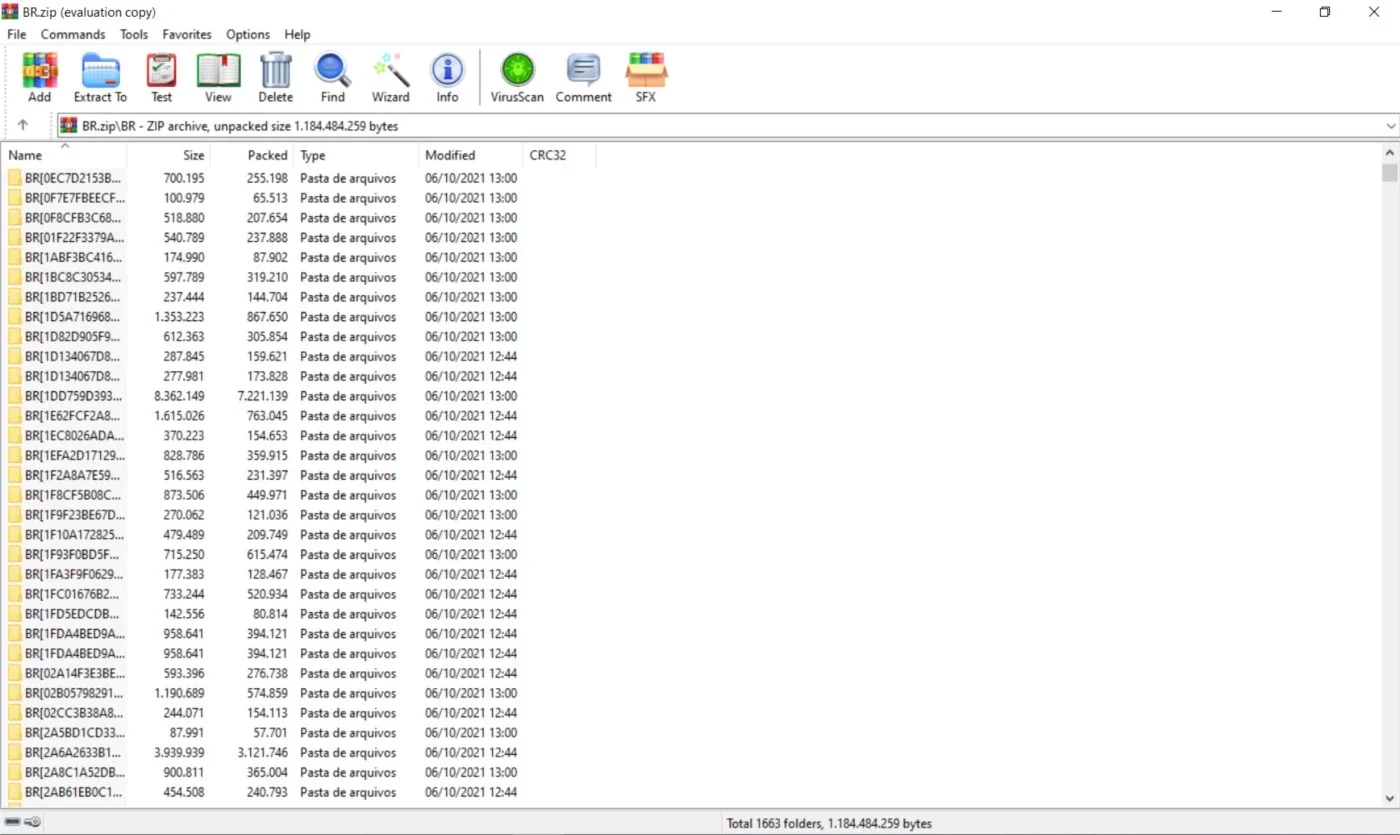The width and height of the screenshot is (1400, 835).
Task: Open the Options menu
Action: coord(248,34)
